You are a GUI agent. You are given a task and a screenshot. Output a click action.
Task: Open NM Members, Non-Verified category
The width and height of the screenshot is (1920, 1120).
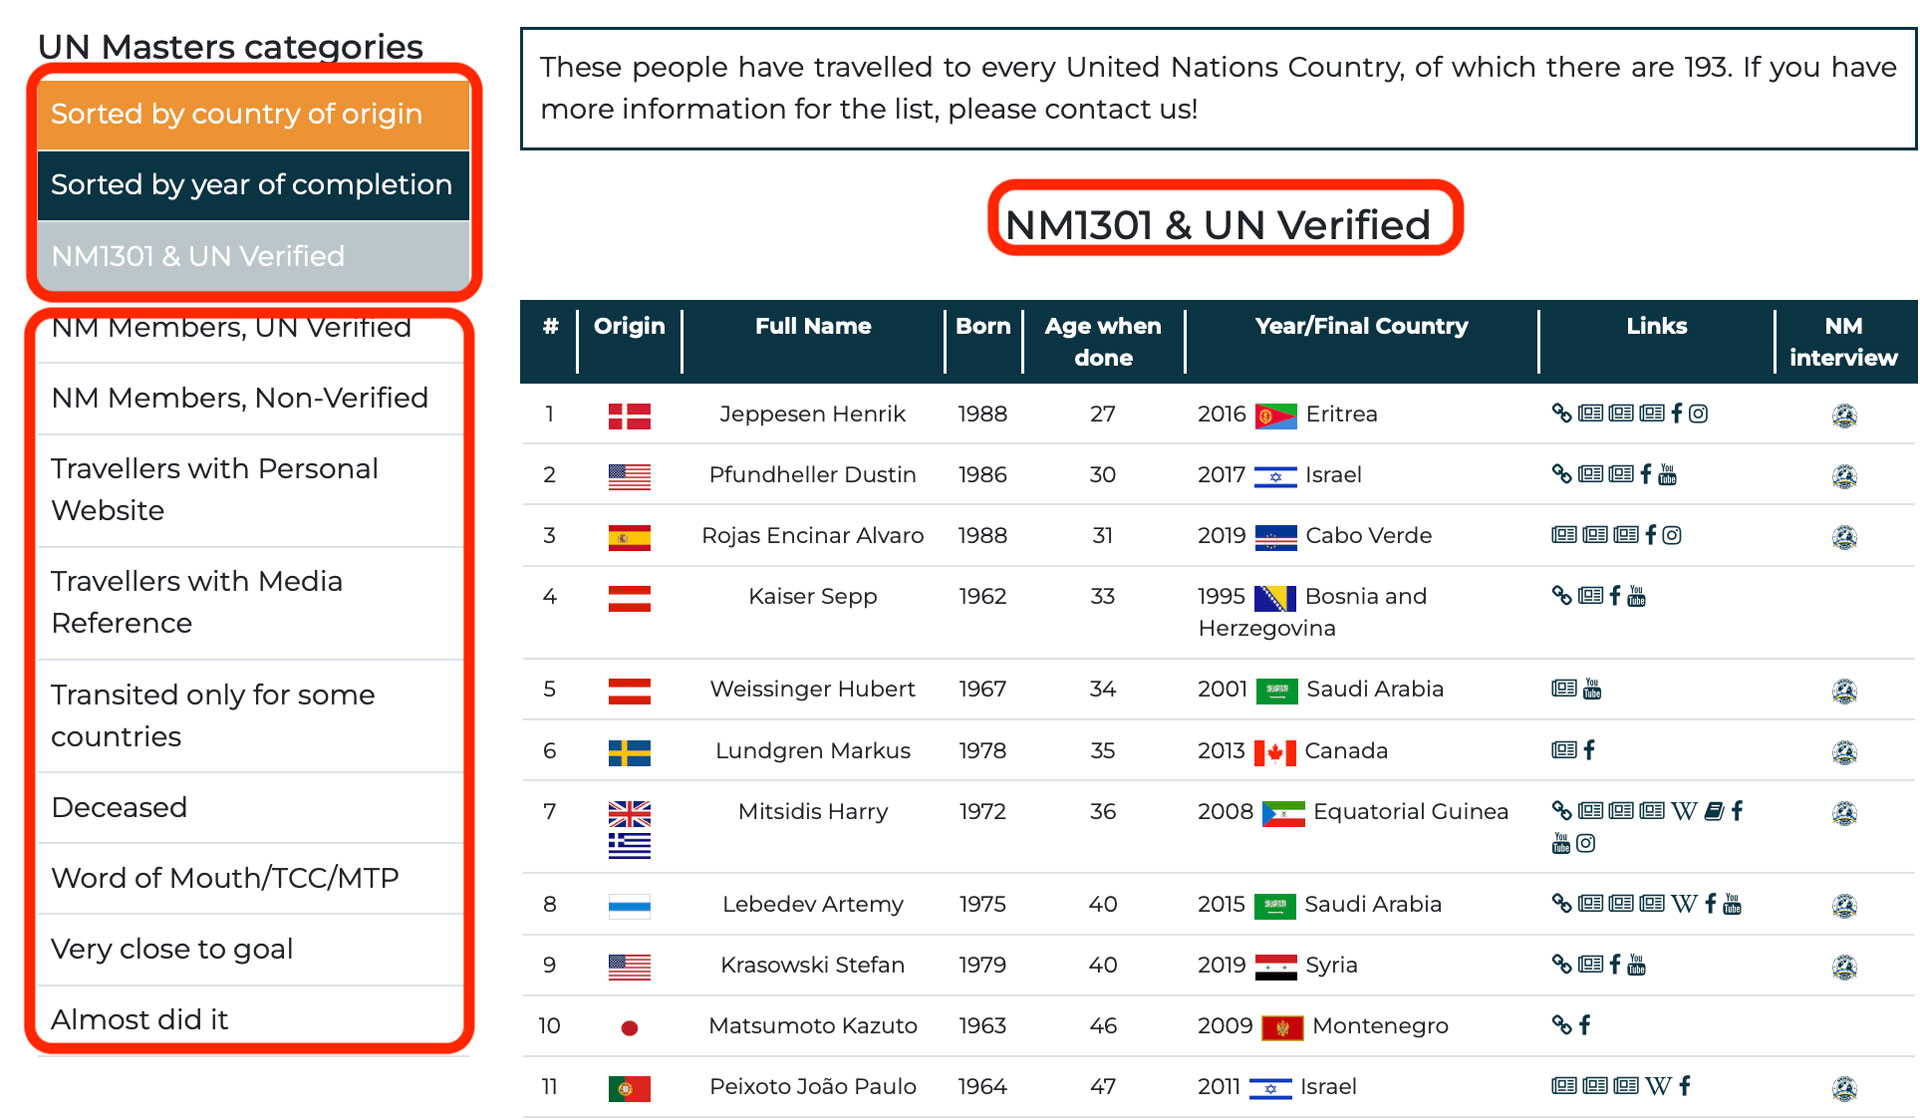(x=240, y=398)
